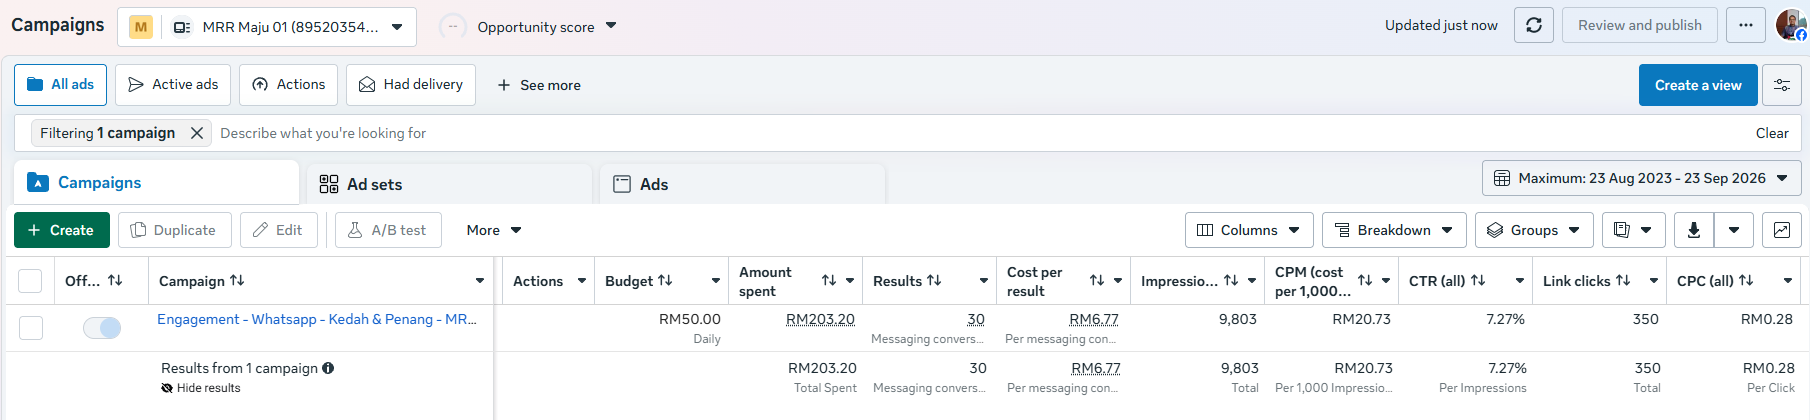Sort the Cost per result column arrows
The image size is (1810, 420).
[x=1097, y=281]
